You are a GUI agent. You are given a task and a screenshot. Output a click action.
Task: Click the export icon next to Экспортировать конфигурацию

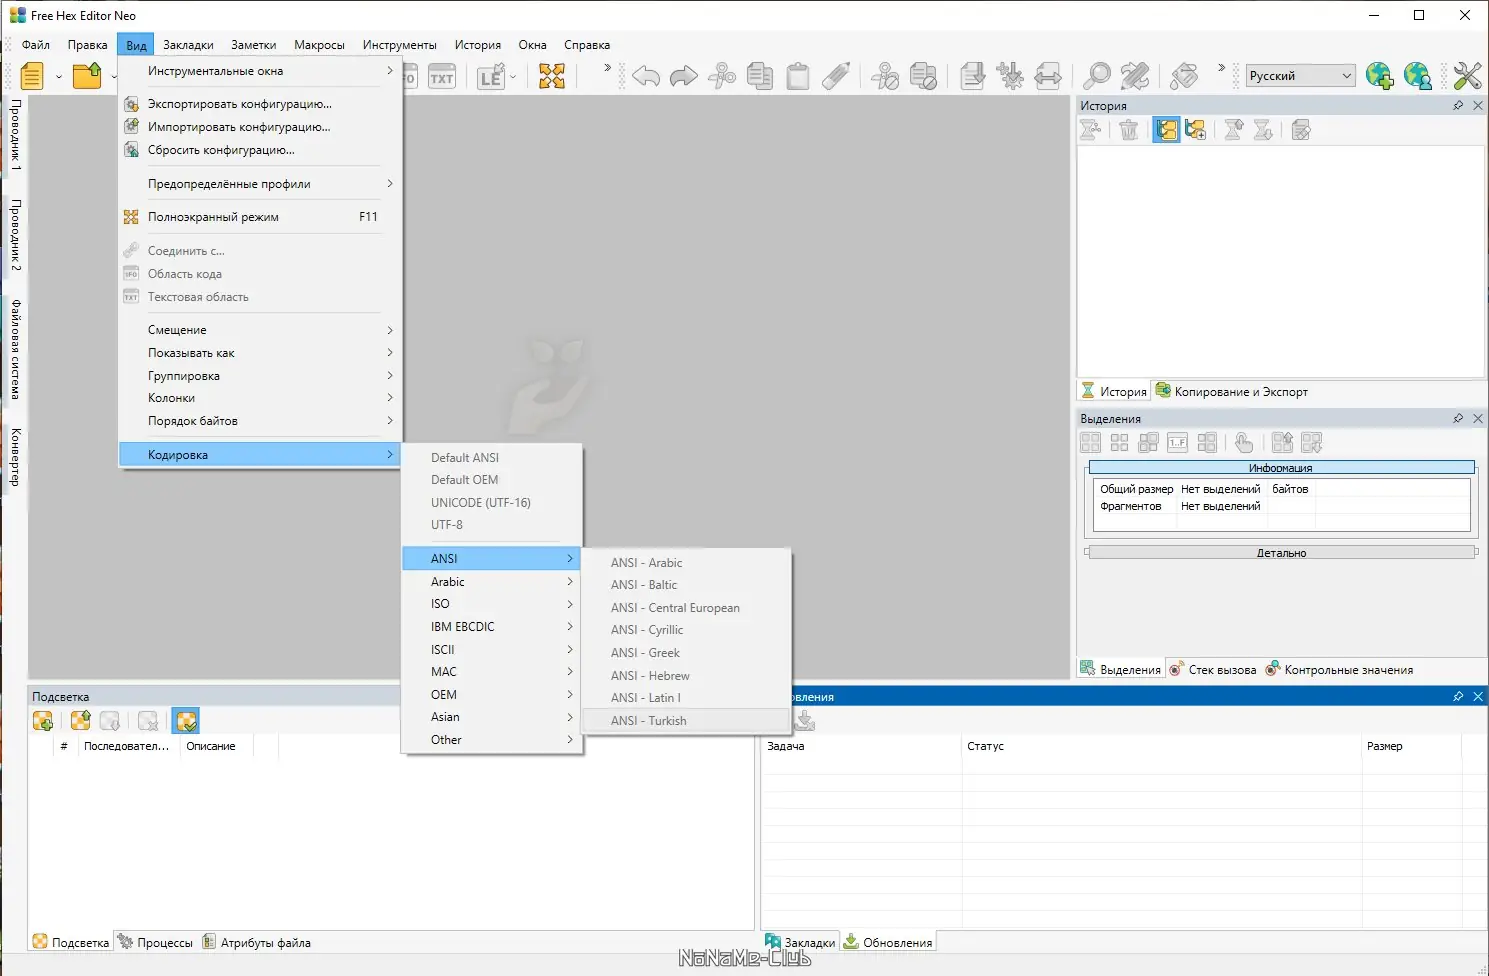tap(131, 104)
